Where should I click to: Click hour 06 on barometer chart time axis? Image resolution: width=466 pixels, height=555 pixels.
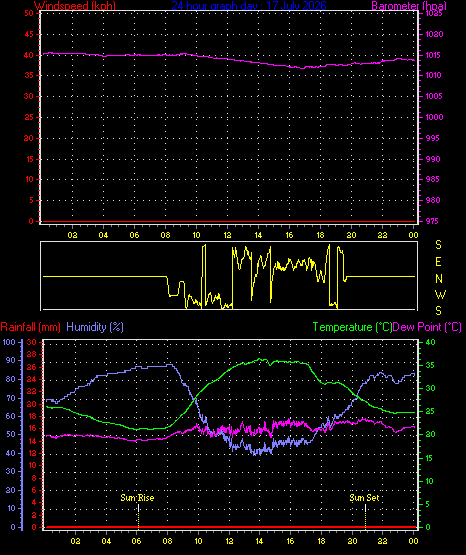pos(134,235)
